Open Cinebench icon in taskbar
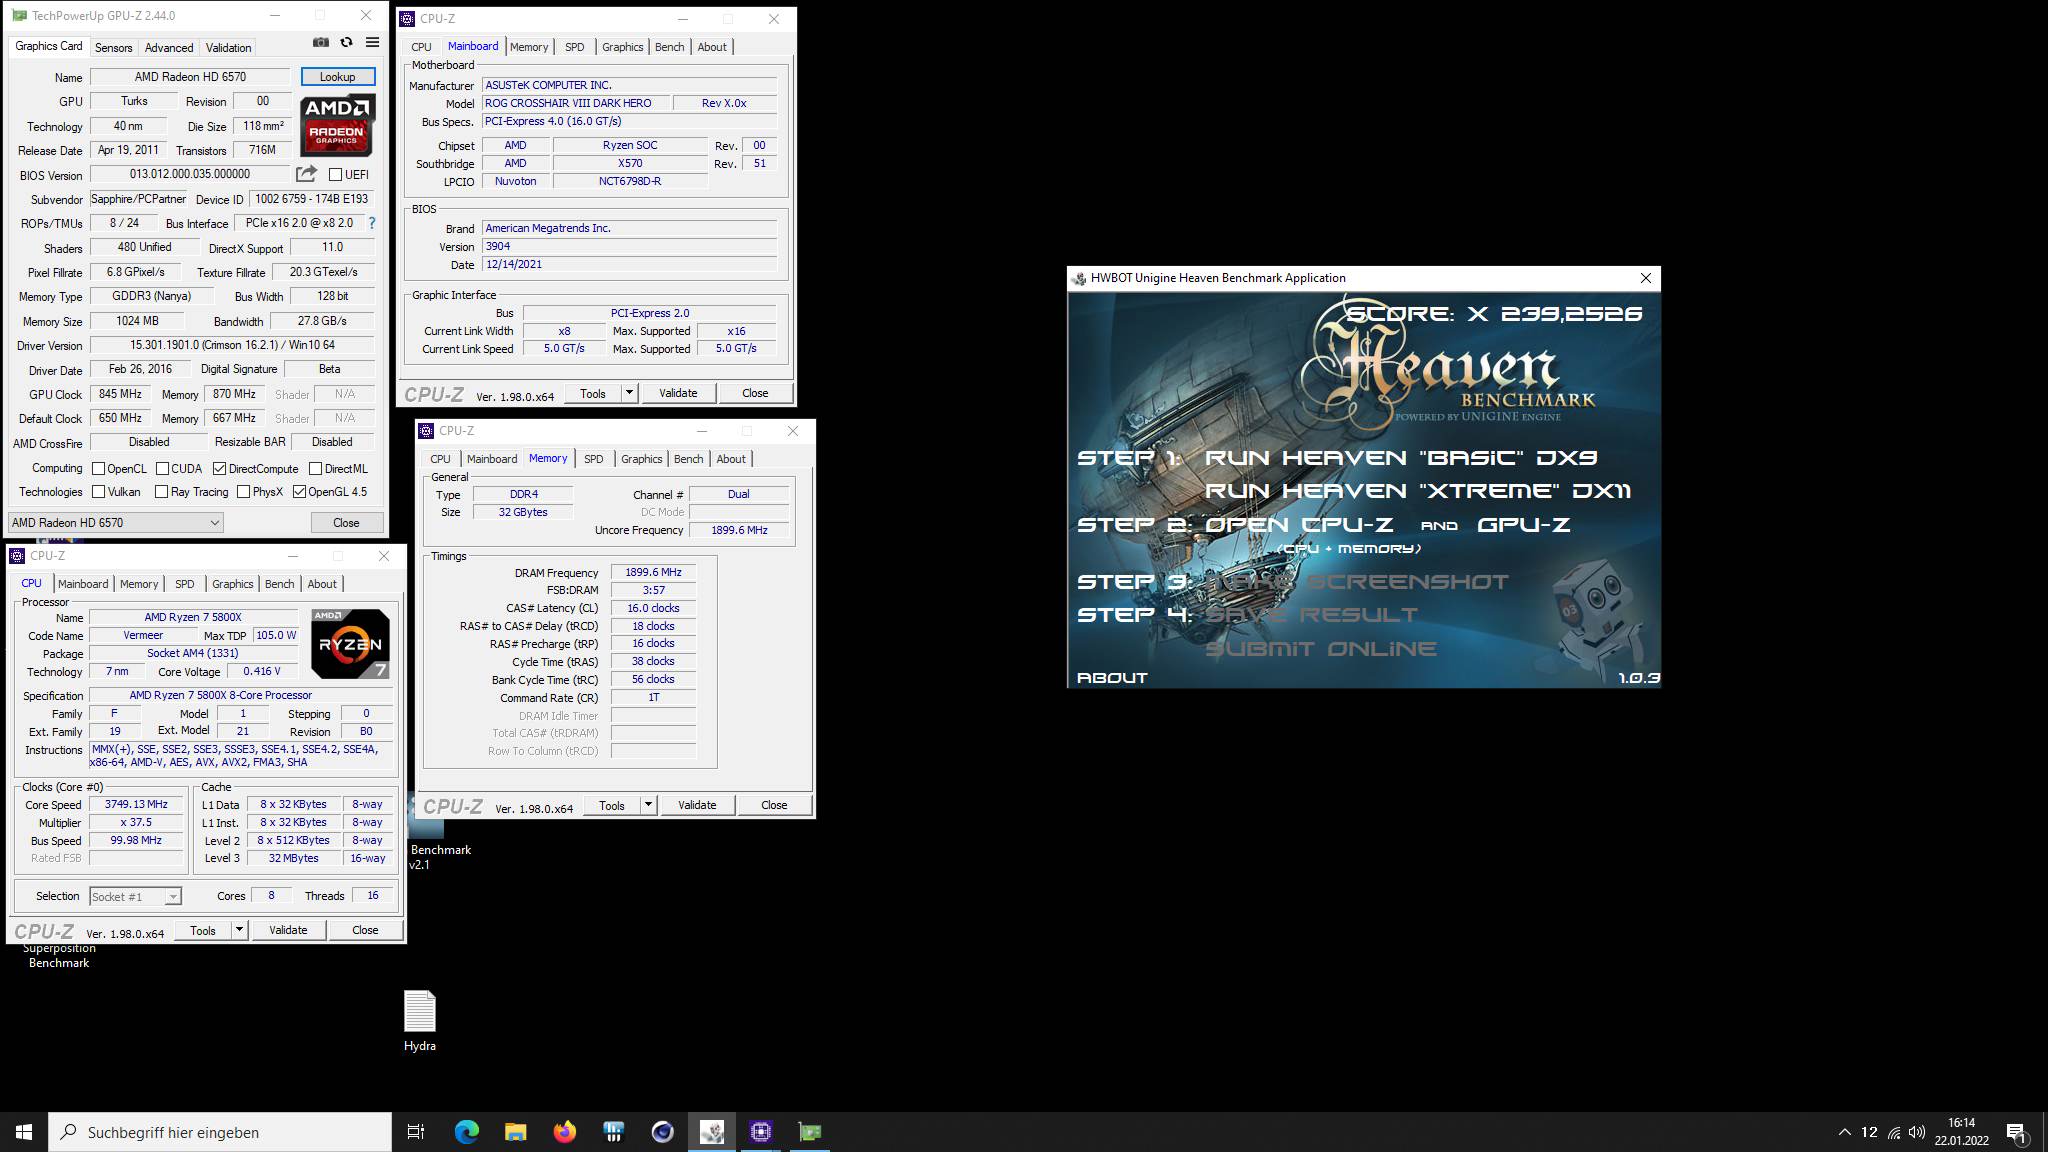The width and height of the screenshot is (2048, 1152). click(x=662, y=1132)
